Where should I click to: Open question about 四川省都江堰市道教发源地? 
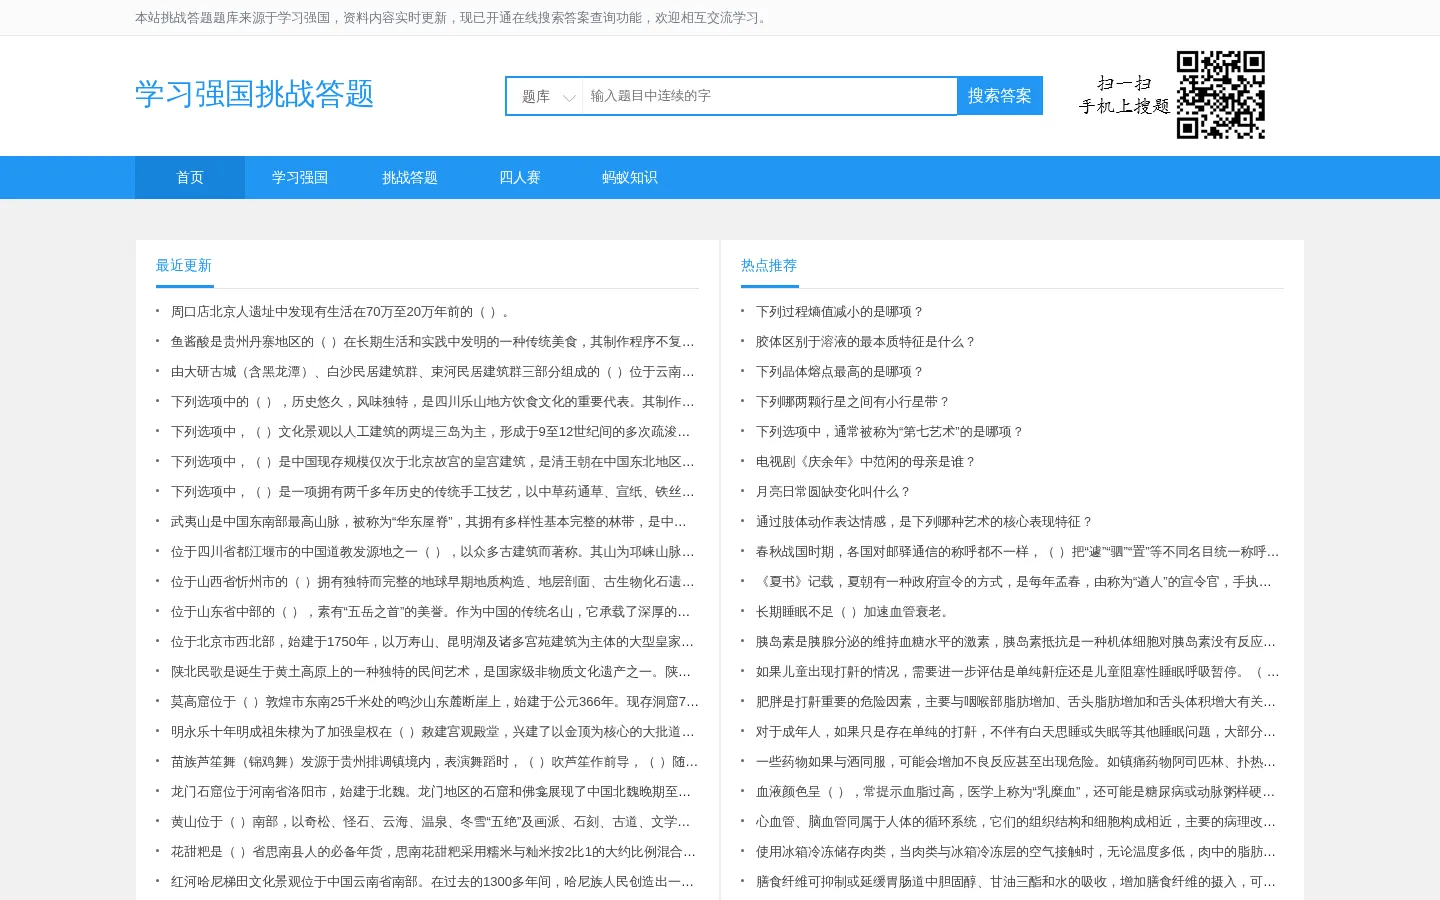click(x=433, y=552)
